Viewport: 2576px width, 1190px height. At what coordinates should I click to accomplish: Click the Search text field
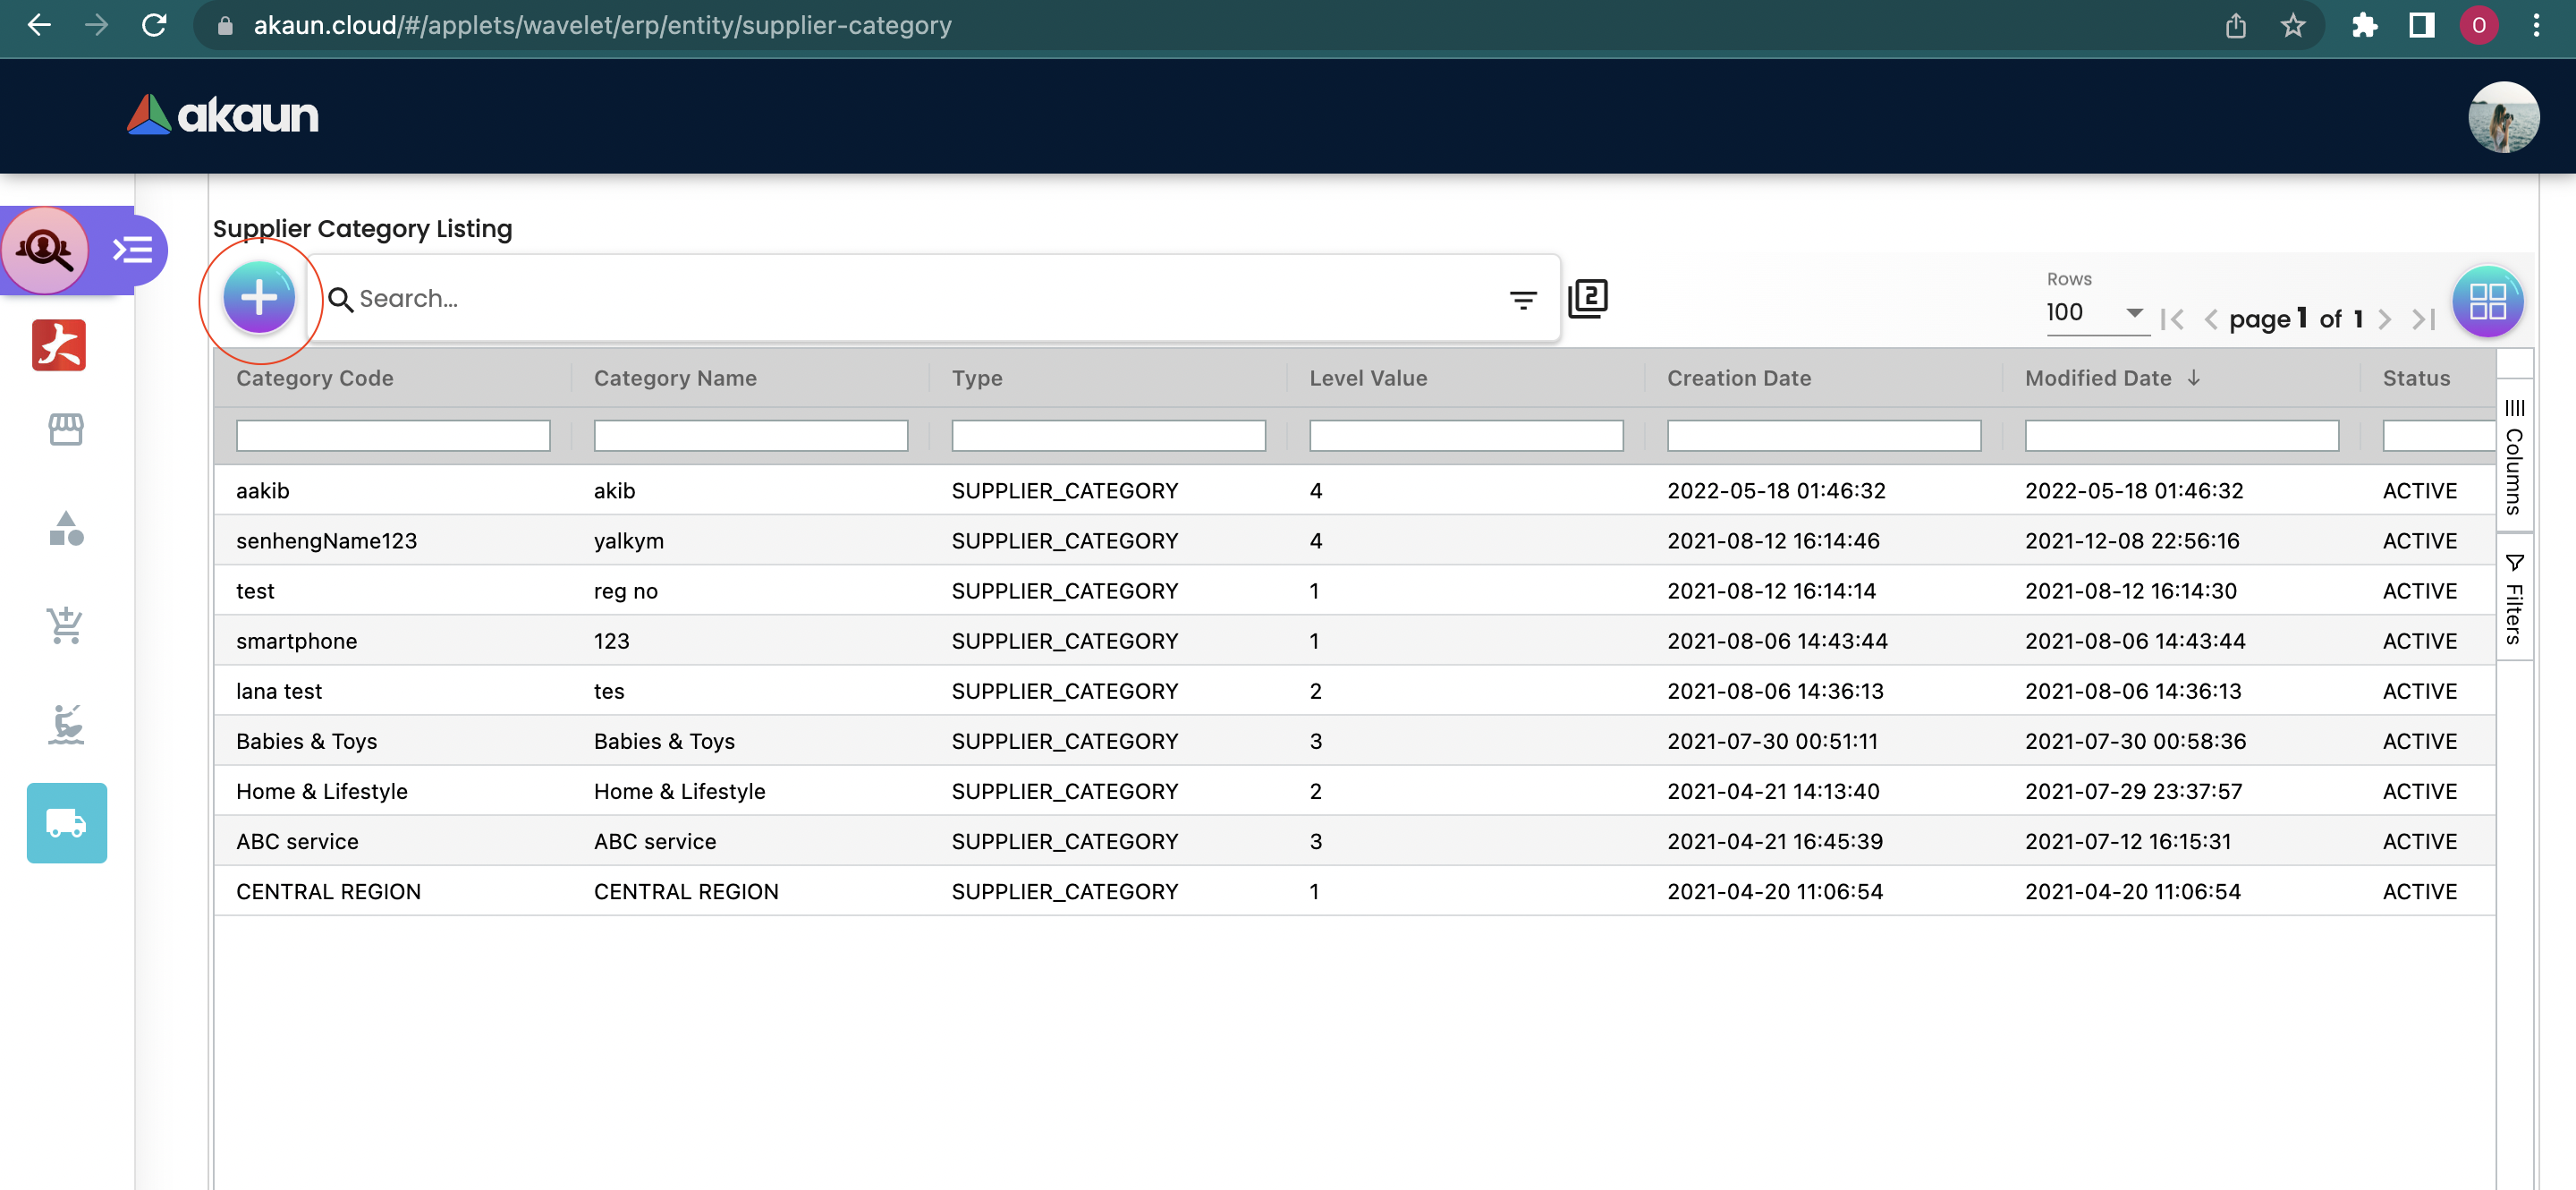(x=920, y=299)
